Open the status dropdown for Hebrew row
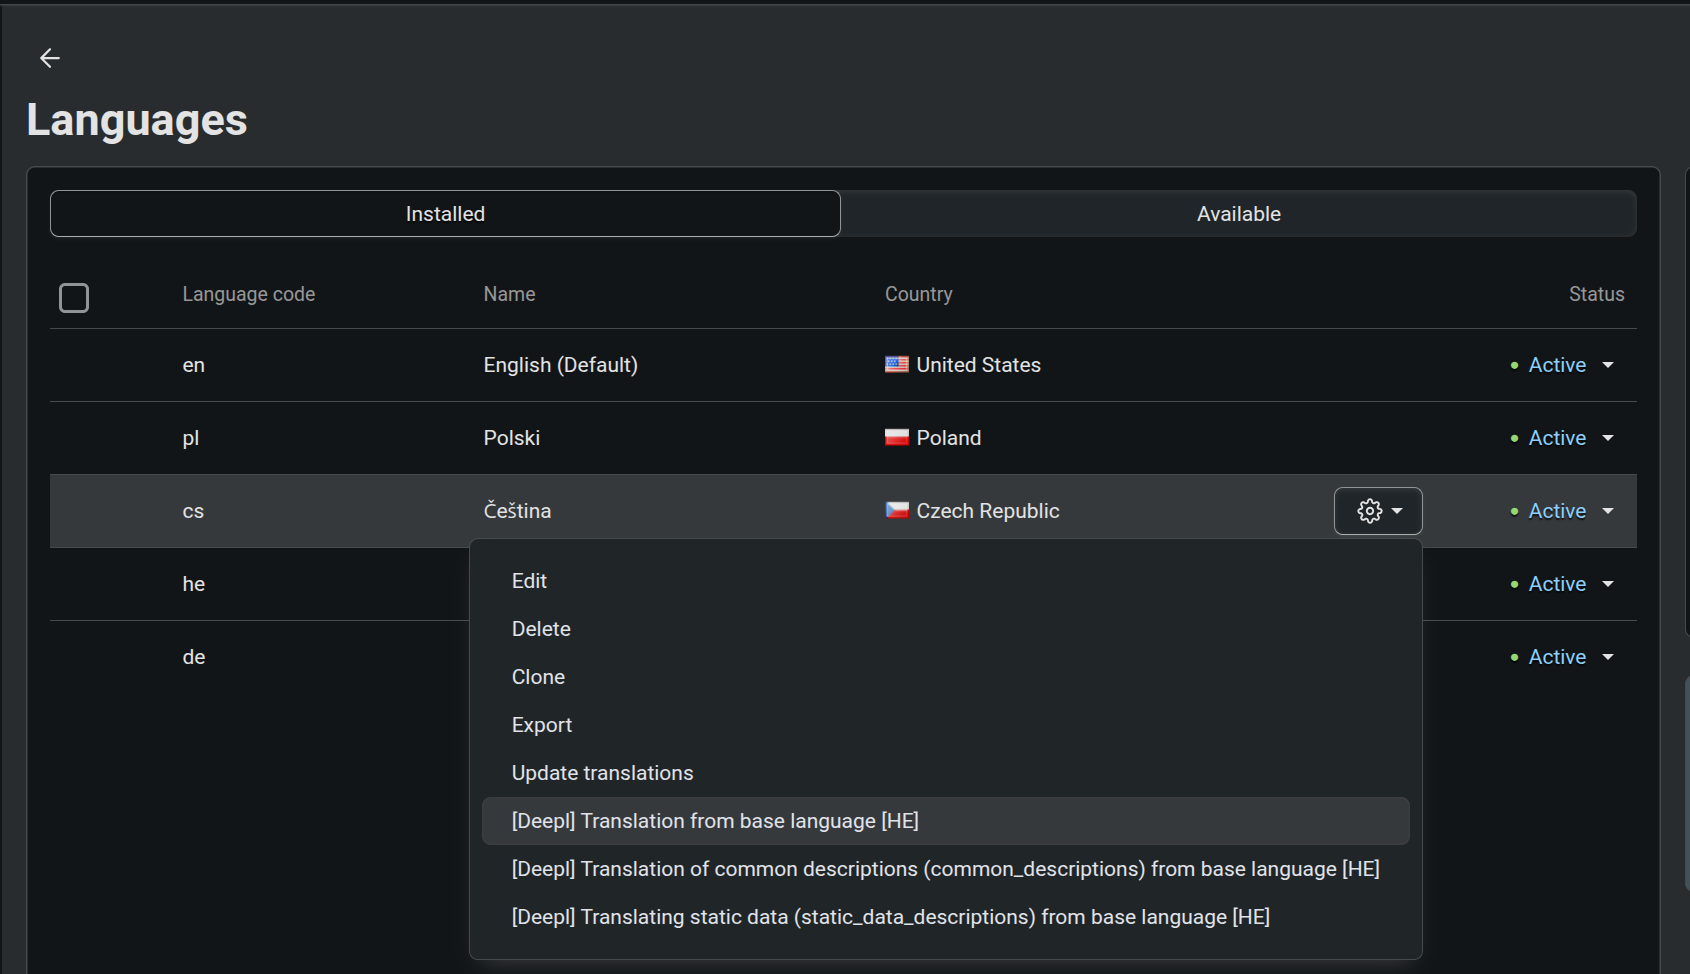Screen dimensions: 1690x974 click(1608, 584)
